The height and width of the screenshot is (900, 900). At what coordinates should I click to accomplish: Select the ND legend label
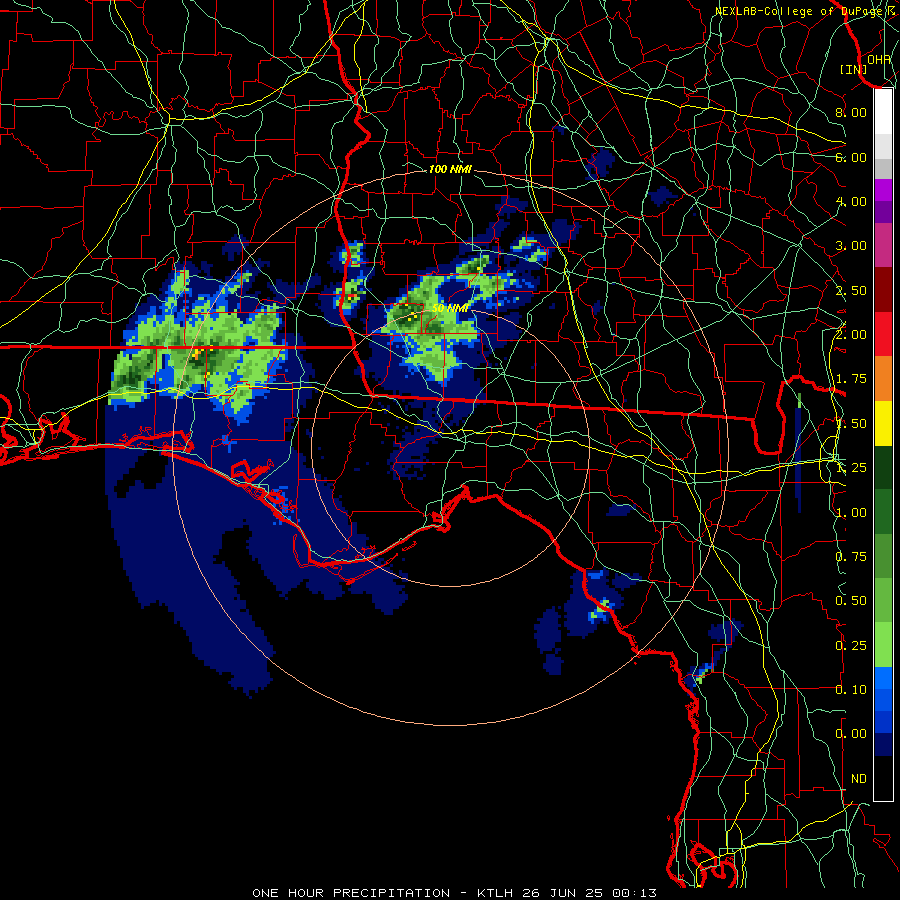[x=859, y=779]
